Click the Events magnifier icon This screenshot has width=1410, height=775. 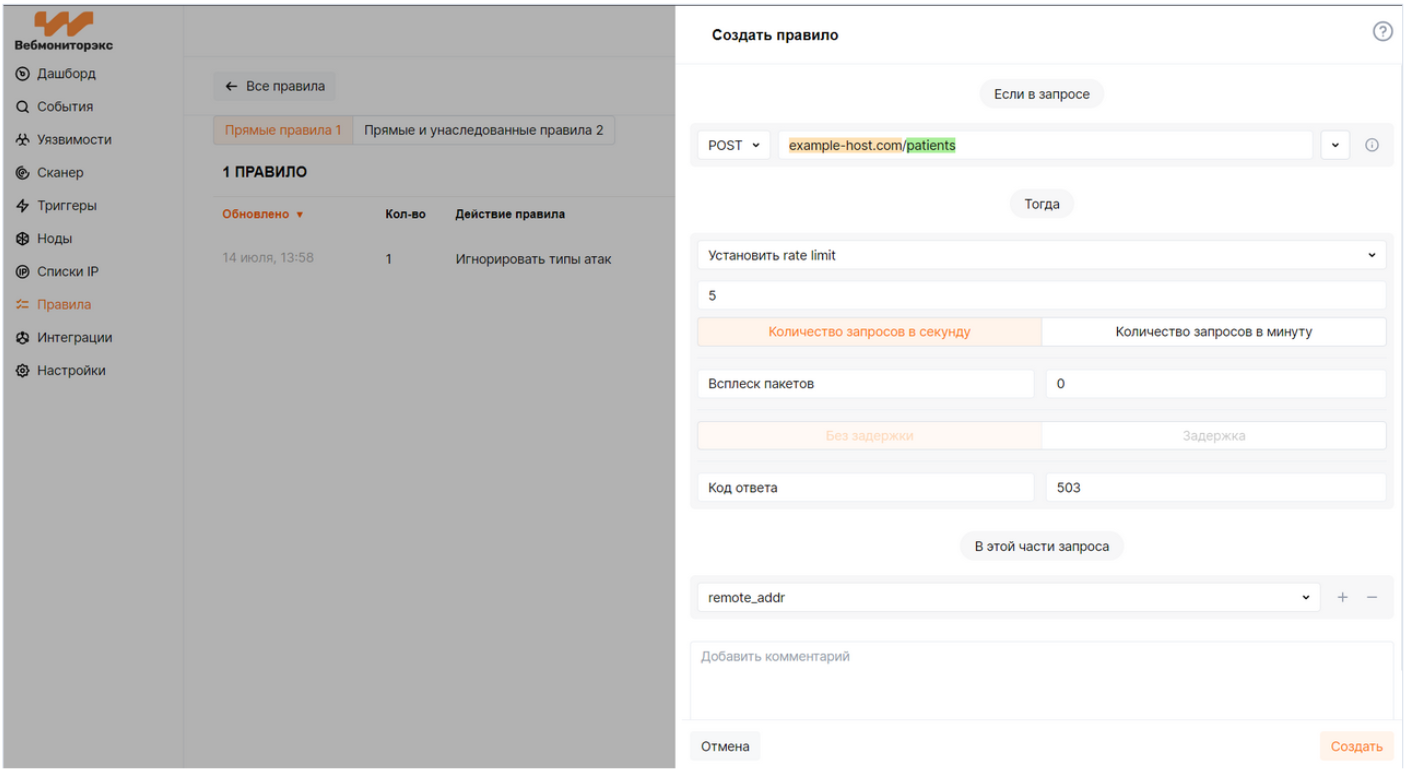pos(23,107)
